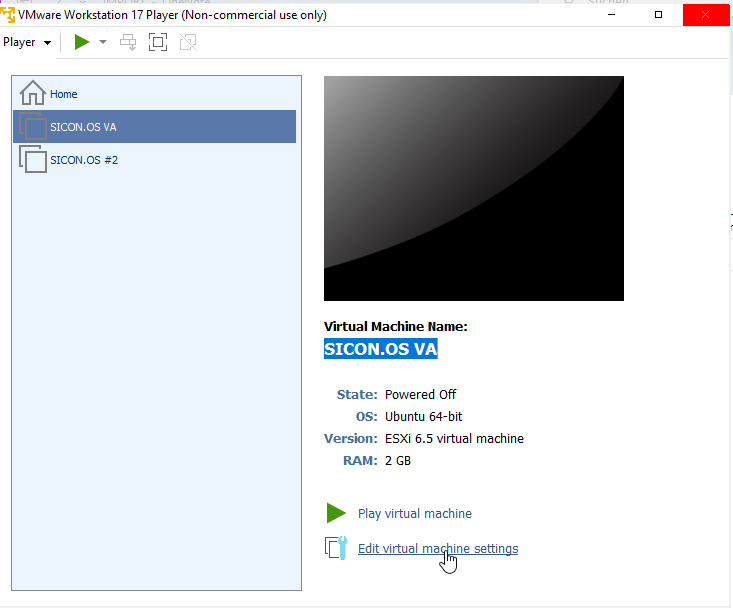Click the virtual machine preview thumbnail
This screenshot has width=733, height=608.
point(474,188)
